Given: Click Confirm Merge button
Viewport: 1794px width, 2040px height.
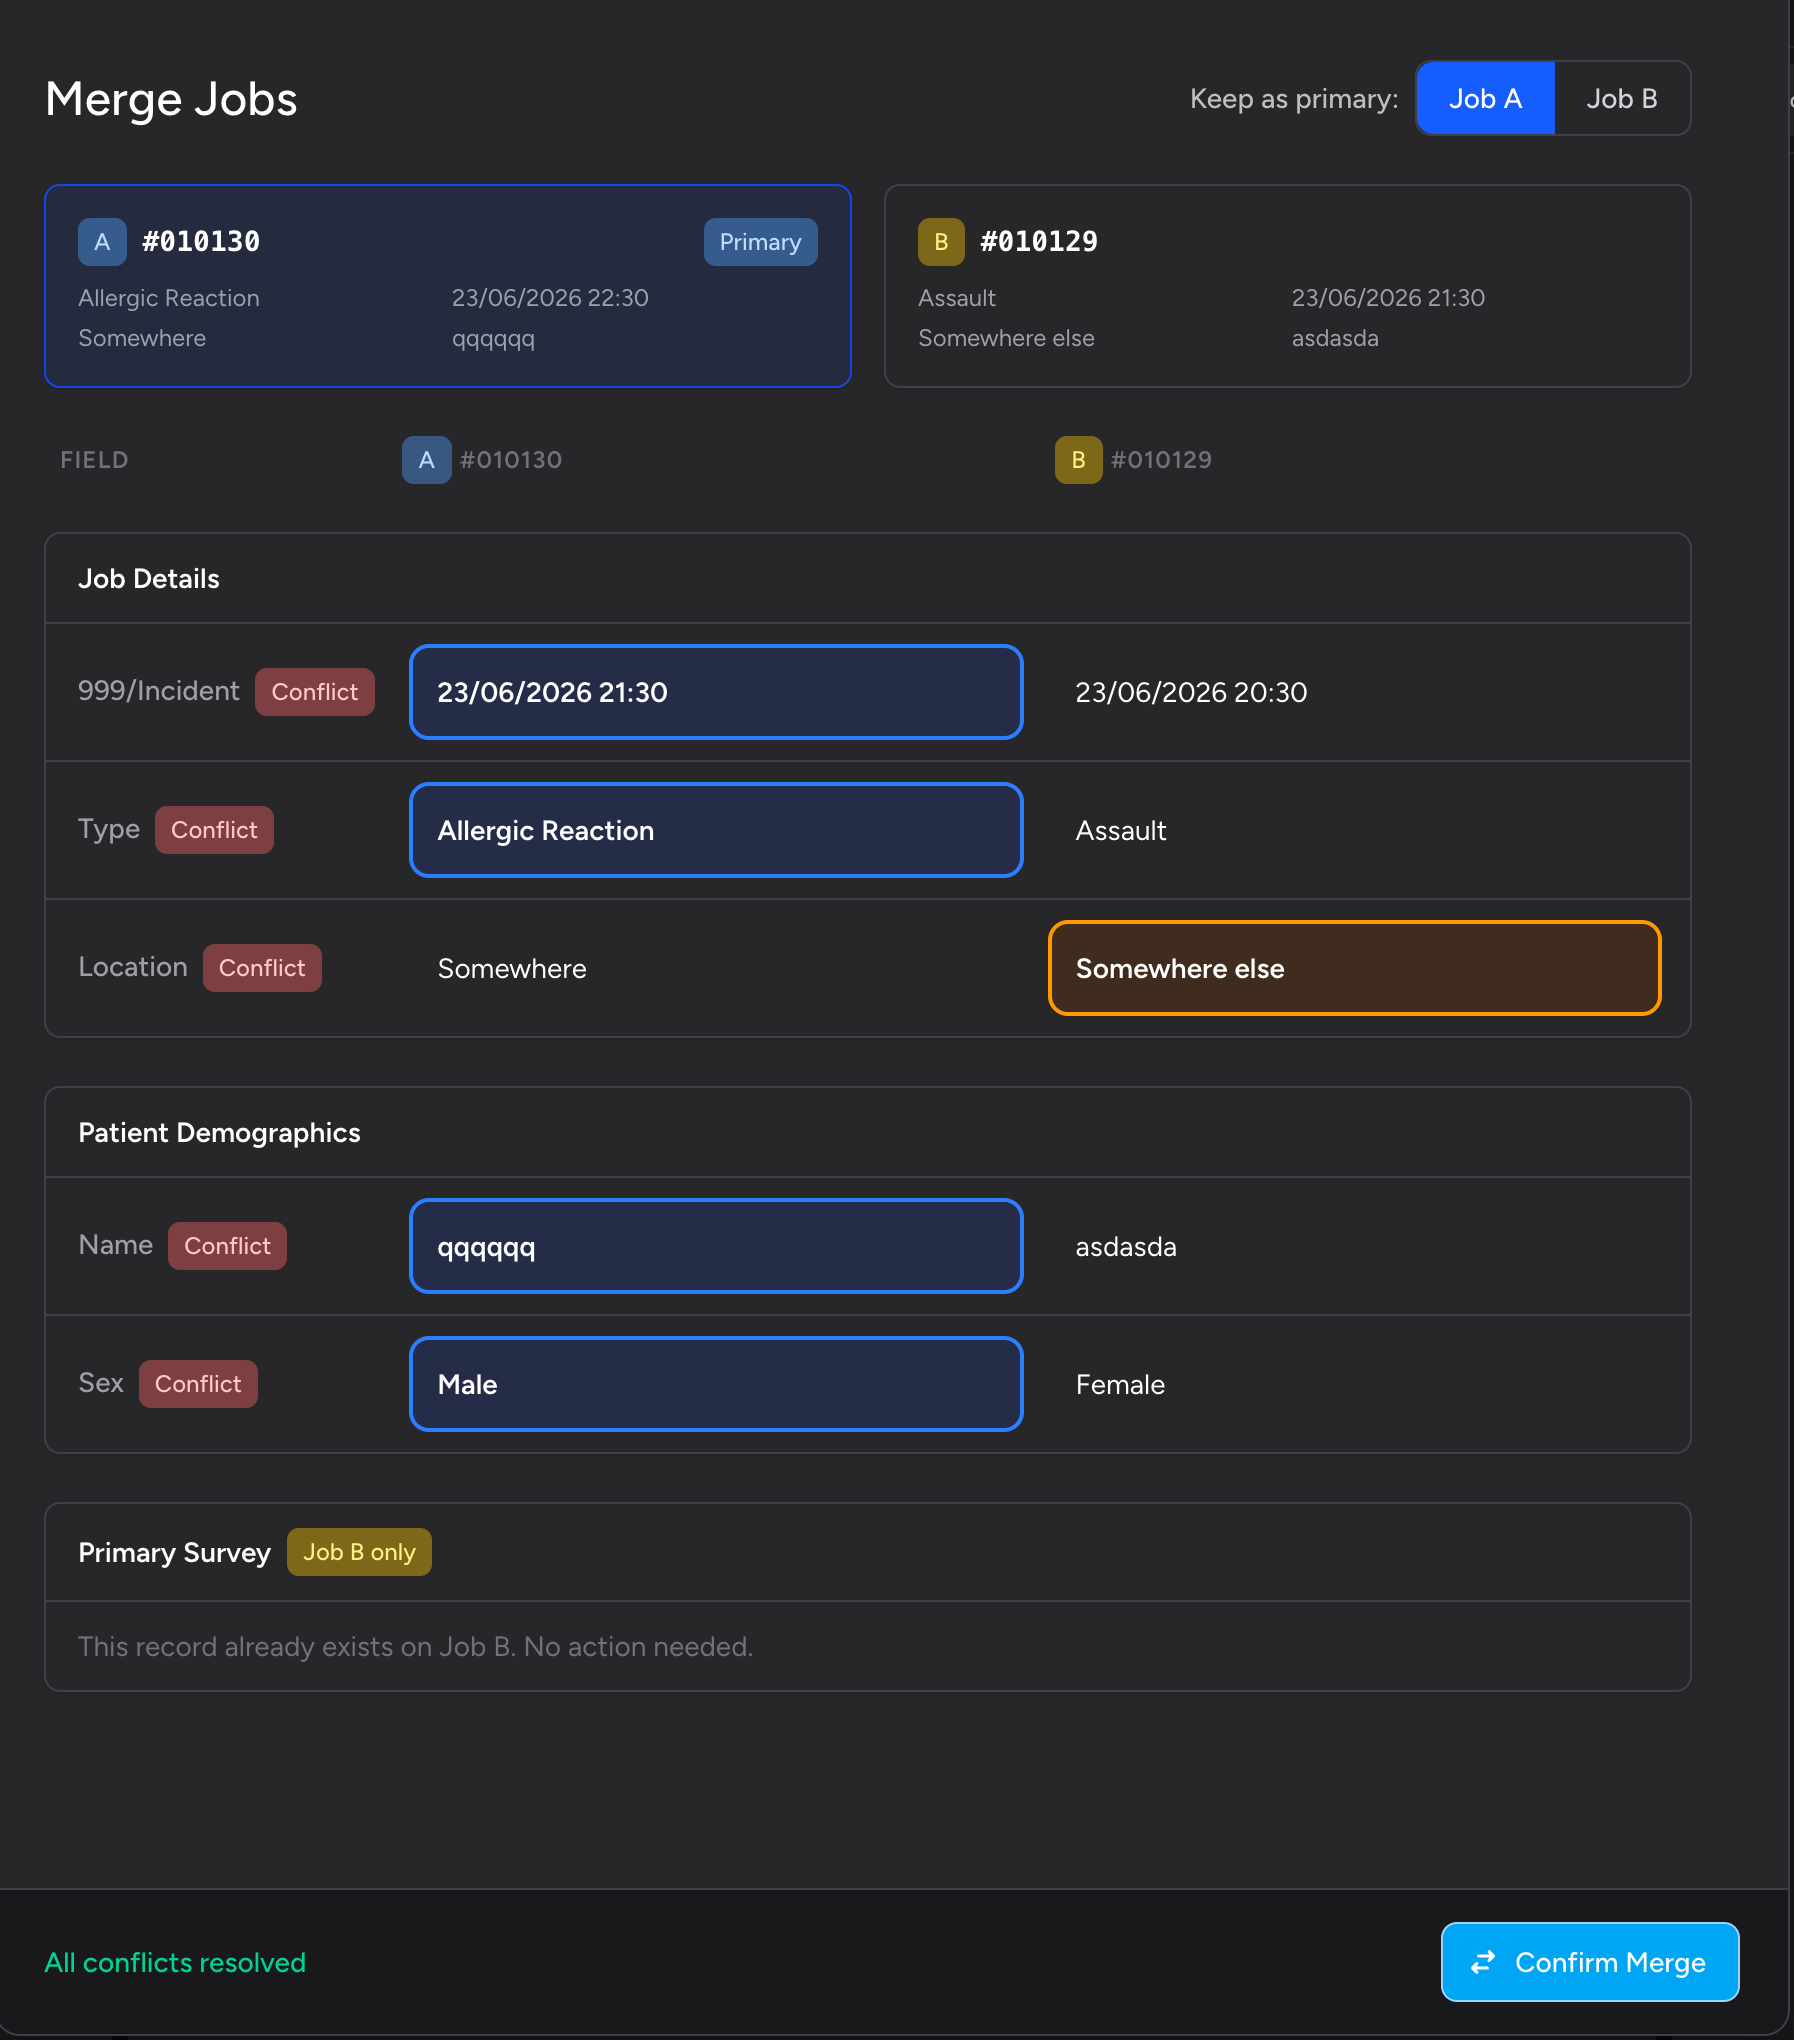Looking at the screenshot, I should [x=1590, y=1962].
